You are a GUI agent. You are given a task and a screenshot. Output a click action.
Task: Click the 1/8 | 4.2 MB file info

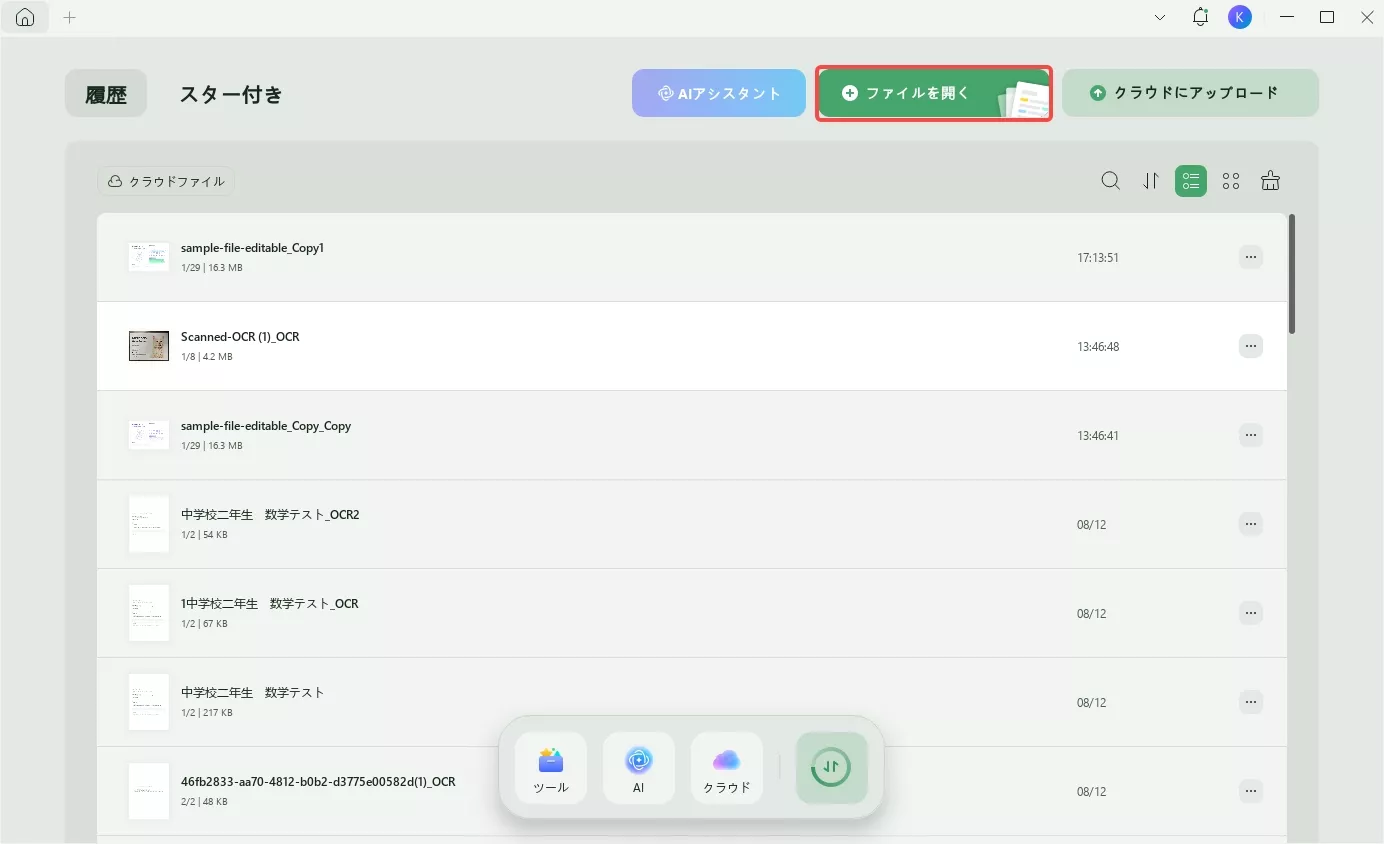pyautogui.click(x=207, y=357)
